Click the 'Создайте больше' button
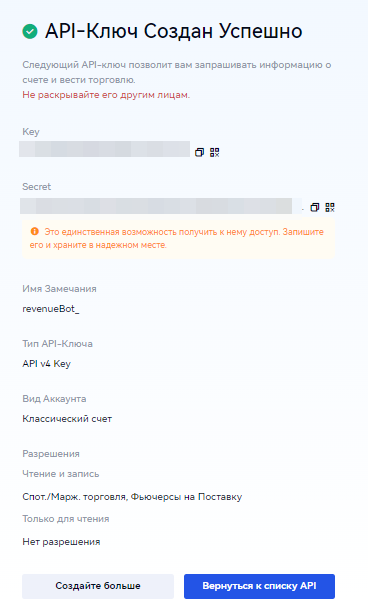 coord(98,586)
